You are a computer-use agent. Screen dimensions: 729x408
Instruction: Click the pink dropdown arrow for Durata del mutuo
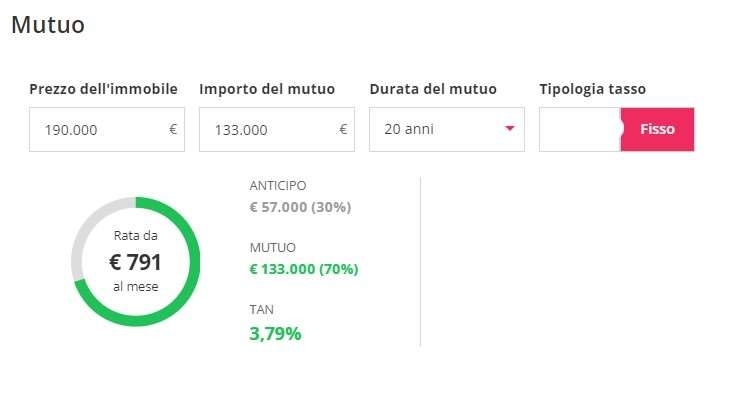[510, 129]
